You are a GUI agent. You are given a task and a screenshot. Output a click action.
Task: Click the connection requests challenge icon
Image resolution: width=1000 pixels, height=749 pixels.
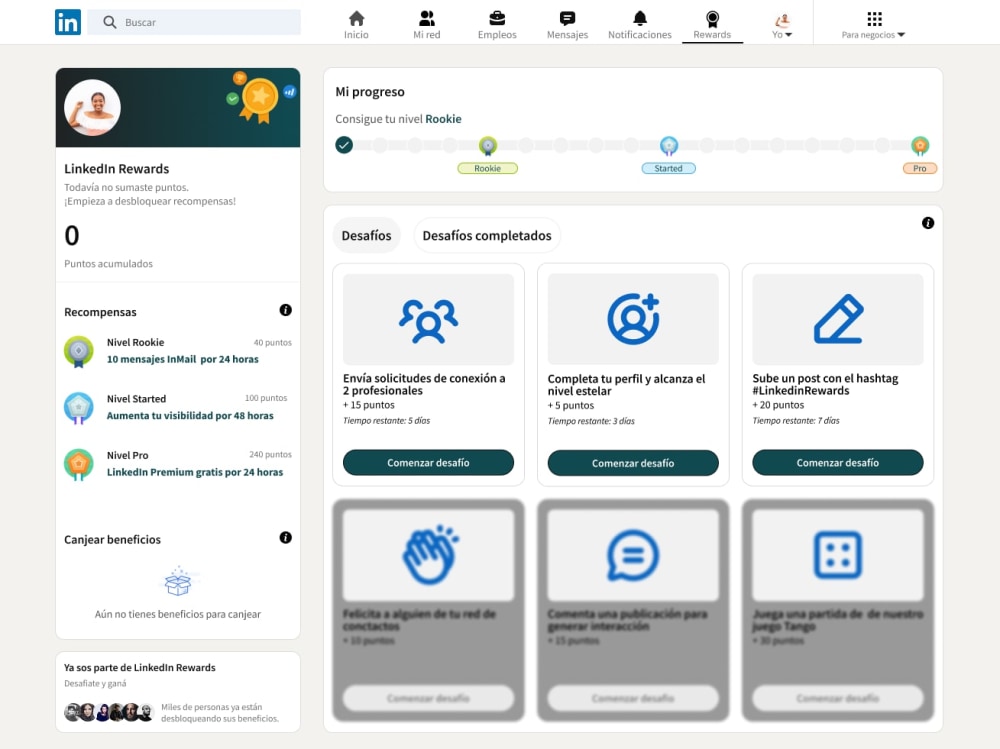click(429, 320)
